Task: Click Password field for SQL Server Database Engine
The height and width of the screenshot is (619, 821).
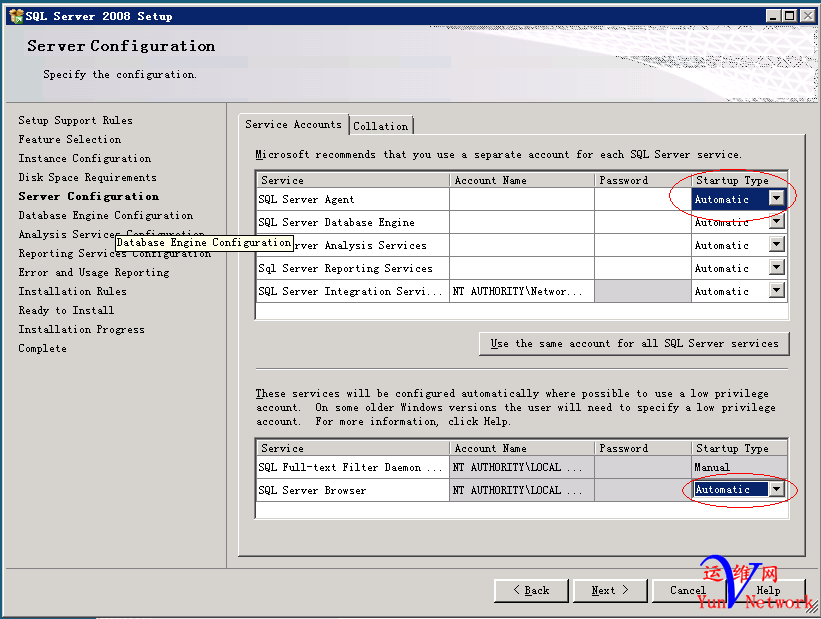Action: click(x=643, y=222)
